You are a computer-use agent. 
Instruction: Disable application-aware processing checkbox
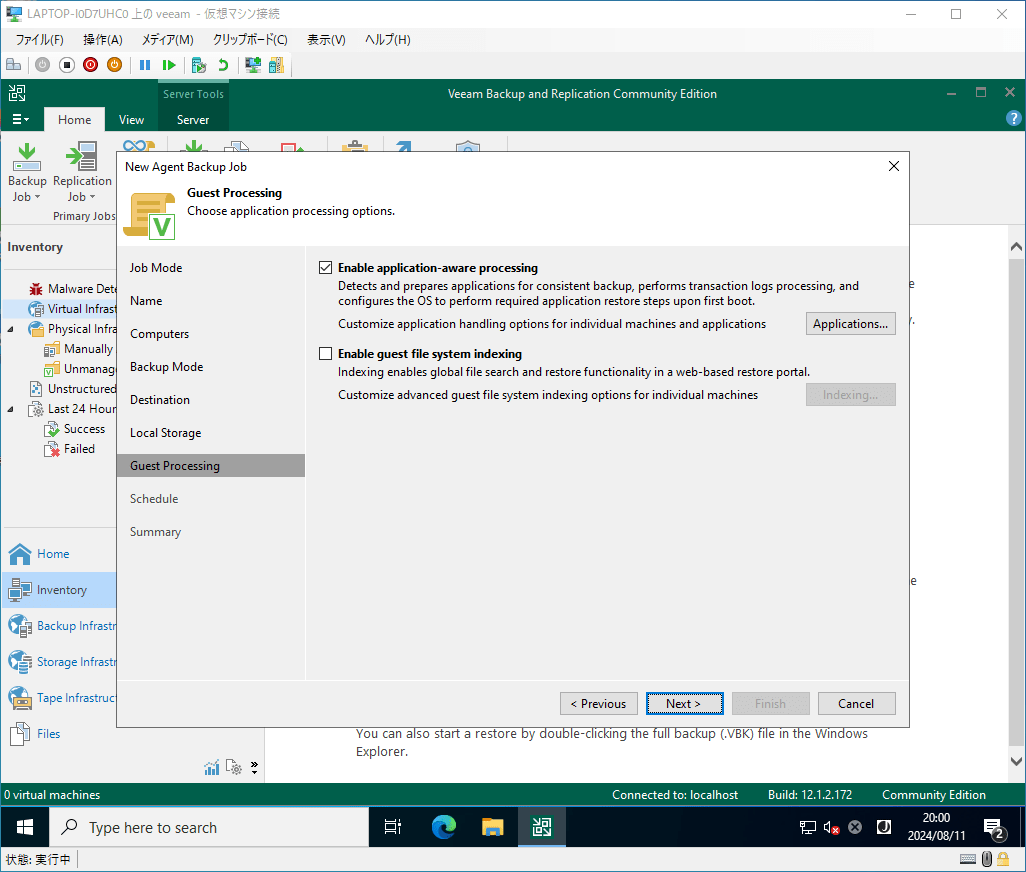click(x=325, y=268)
